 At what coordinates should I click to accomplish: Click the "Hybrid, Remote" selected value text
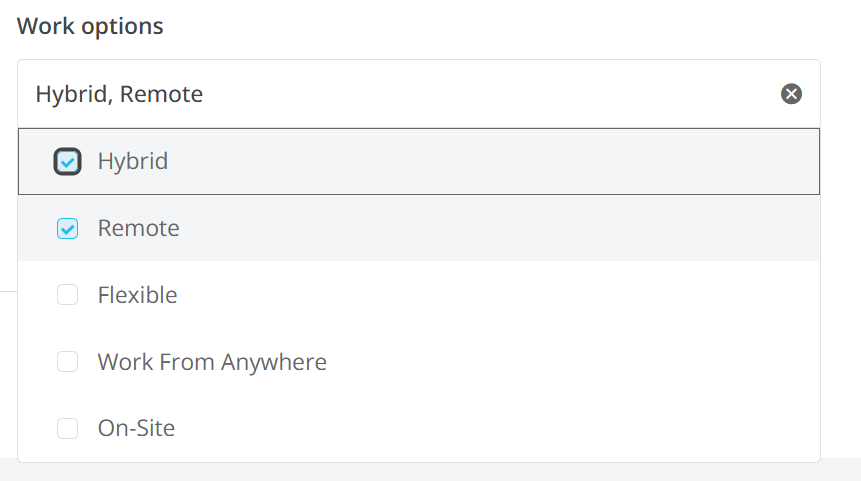coord(119,94)
